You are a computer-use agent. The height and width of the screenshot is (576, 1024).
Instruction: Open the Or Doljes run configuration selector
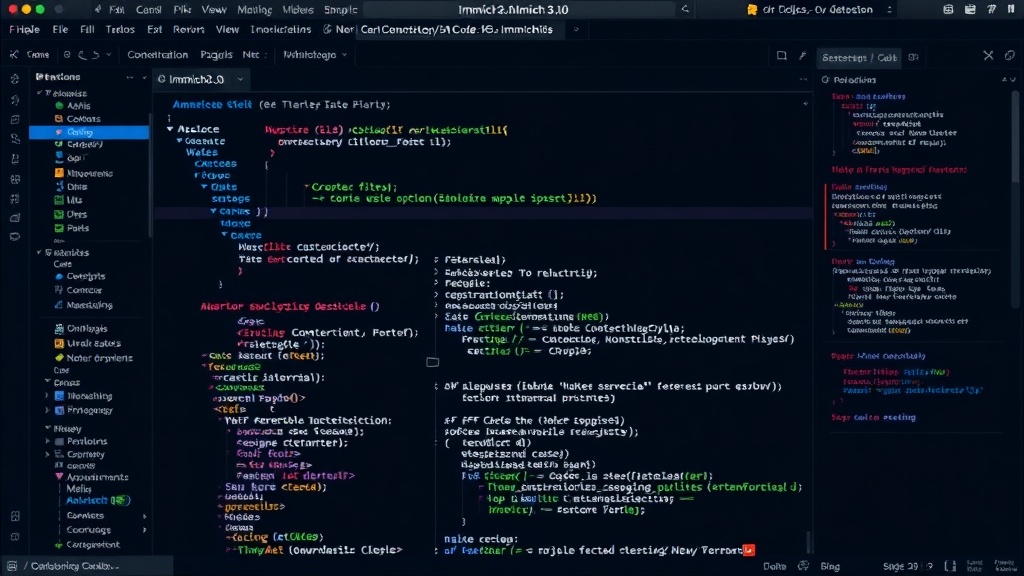tap(820, 9)
